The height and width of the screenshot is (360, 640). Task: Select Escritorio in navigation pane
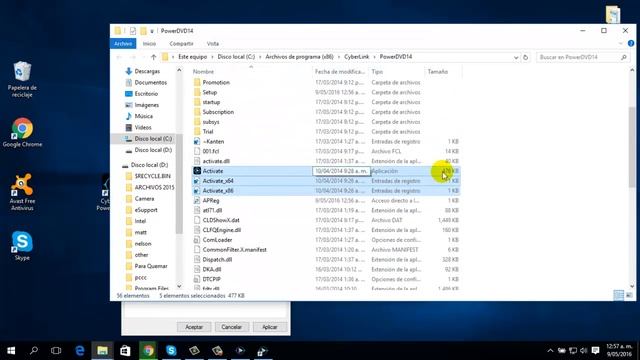146,93
